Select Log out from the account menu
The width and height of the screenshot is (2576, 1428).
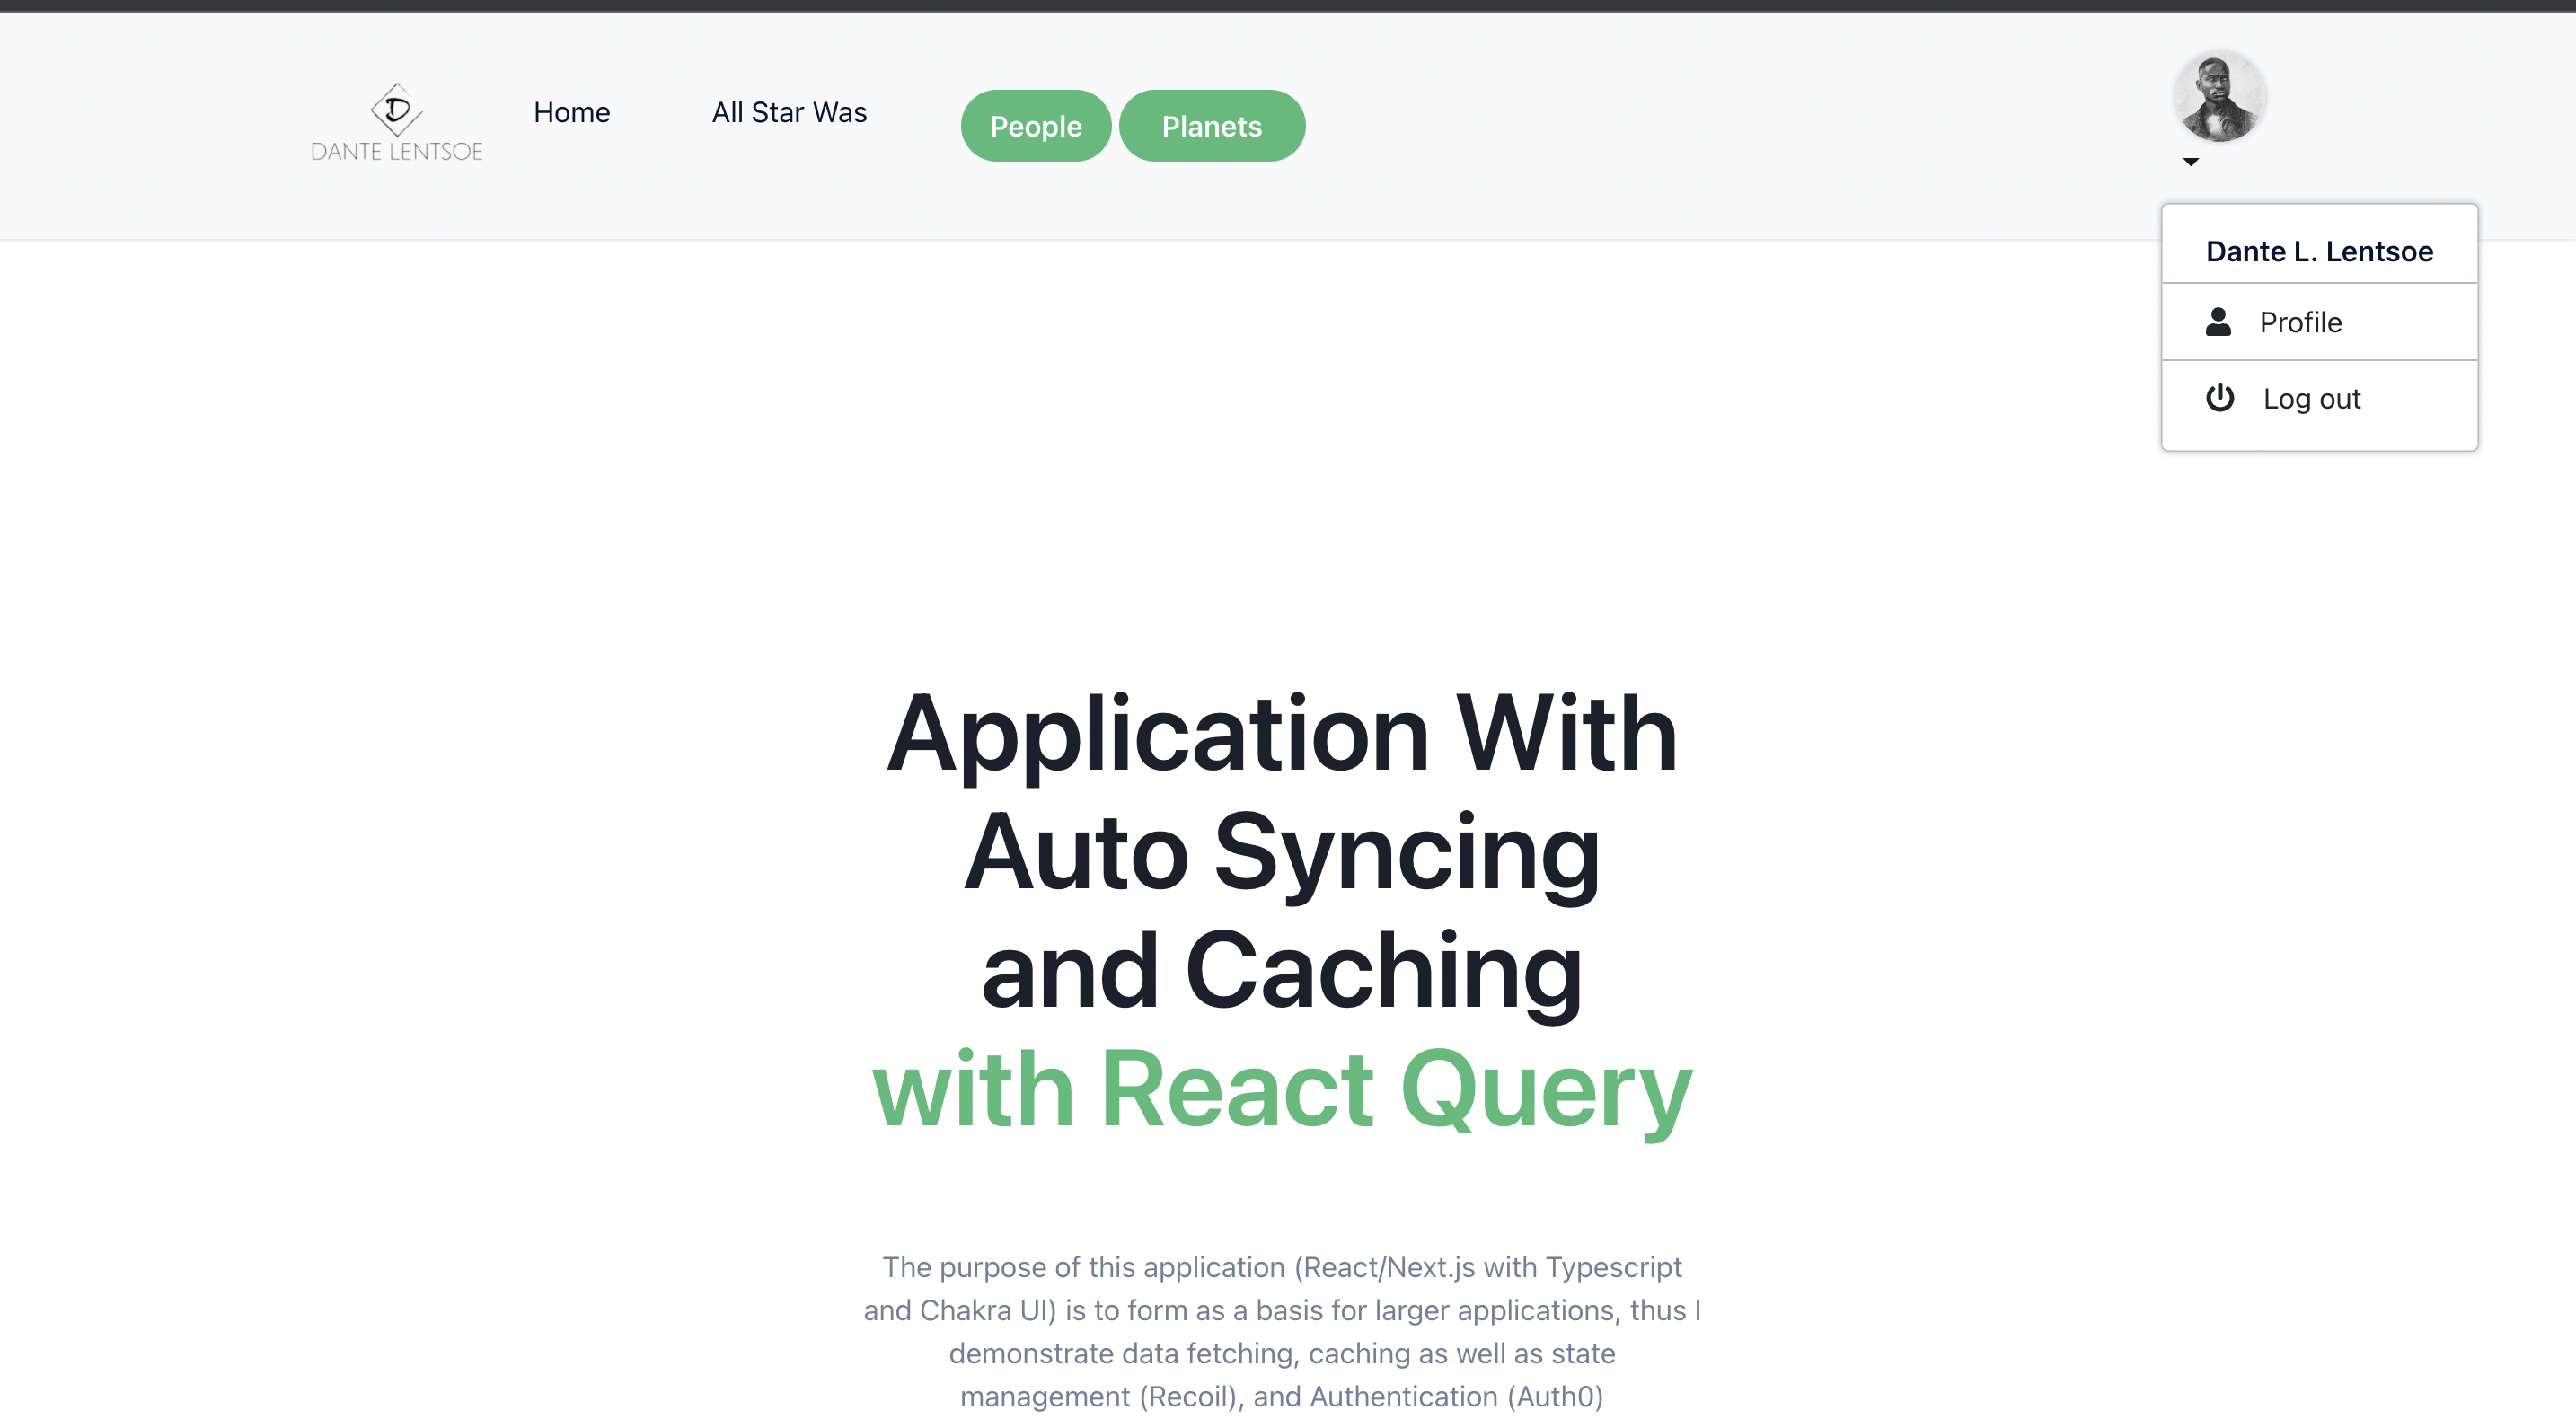tap(2312, 398)
